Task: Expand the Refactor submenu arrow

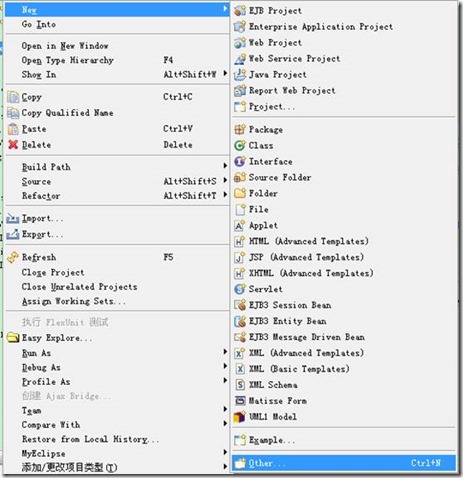Action: [x=225, y=195]
